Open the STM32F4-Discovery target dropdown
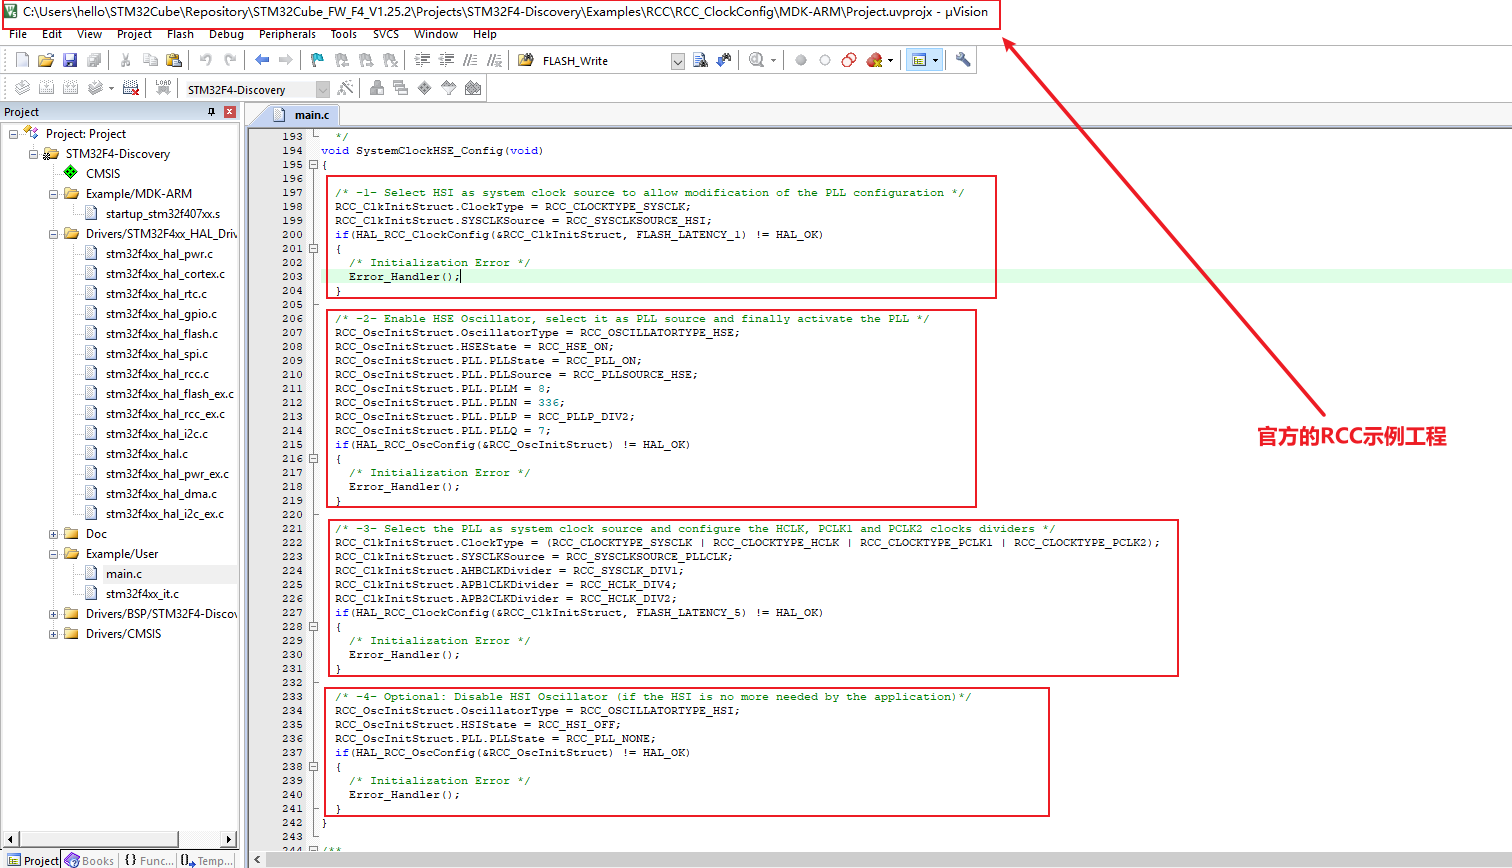 (x=324, y=87)
